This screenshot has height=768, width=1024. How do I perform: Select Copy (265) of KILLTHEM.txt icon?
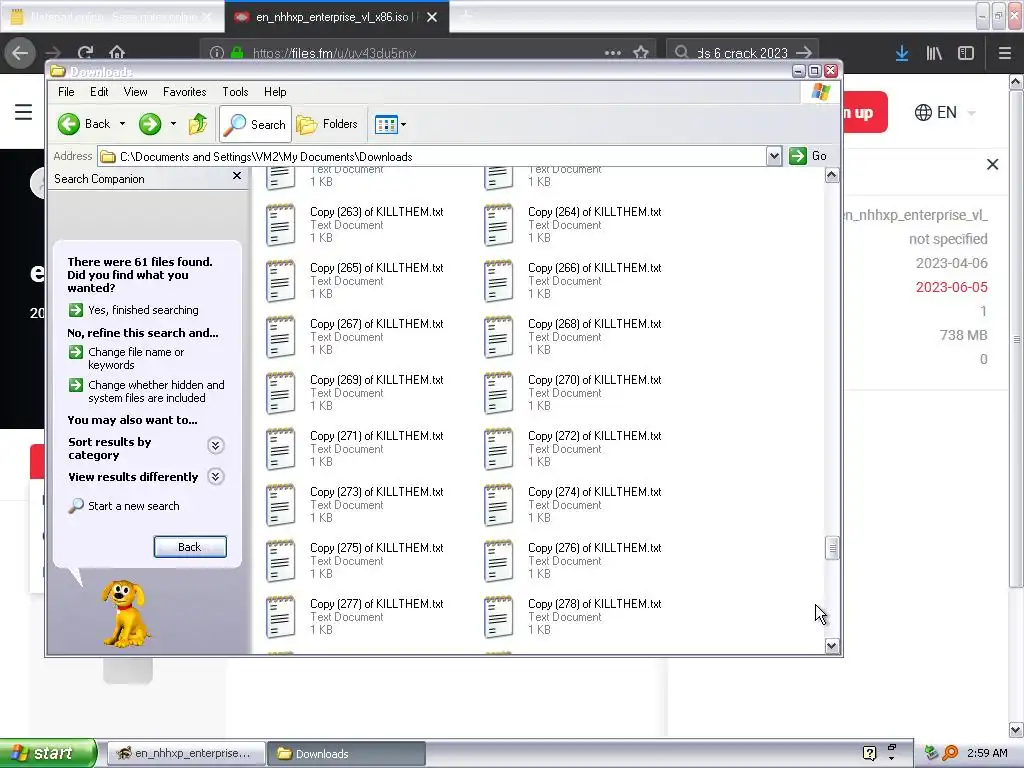[280, 281]
